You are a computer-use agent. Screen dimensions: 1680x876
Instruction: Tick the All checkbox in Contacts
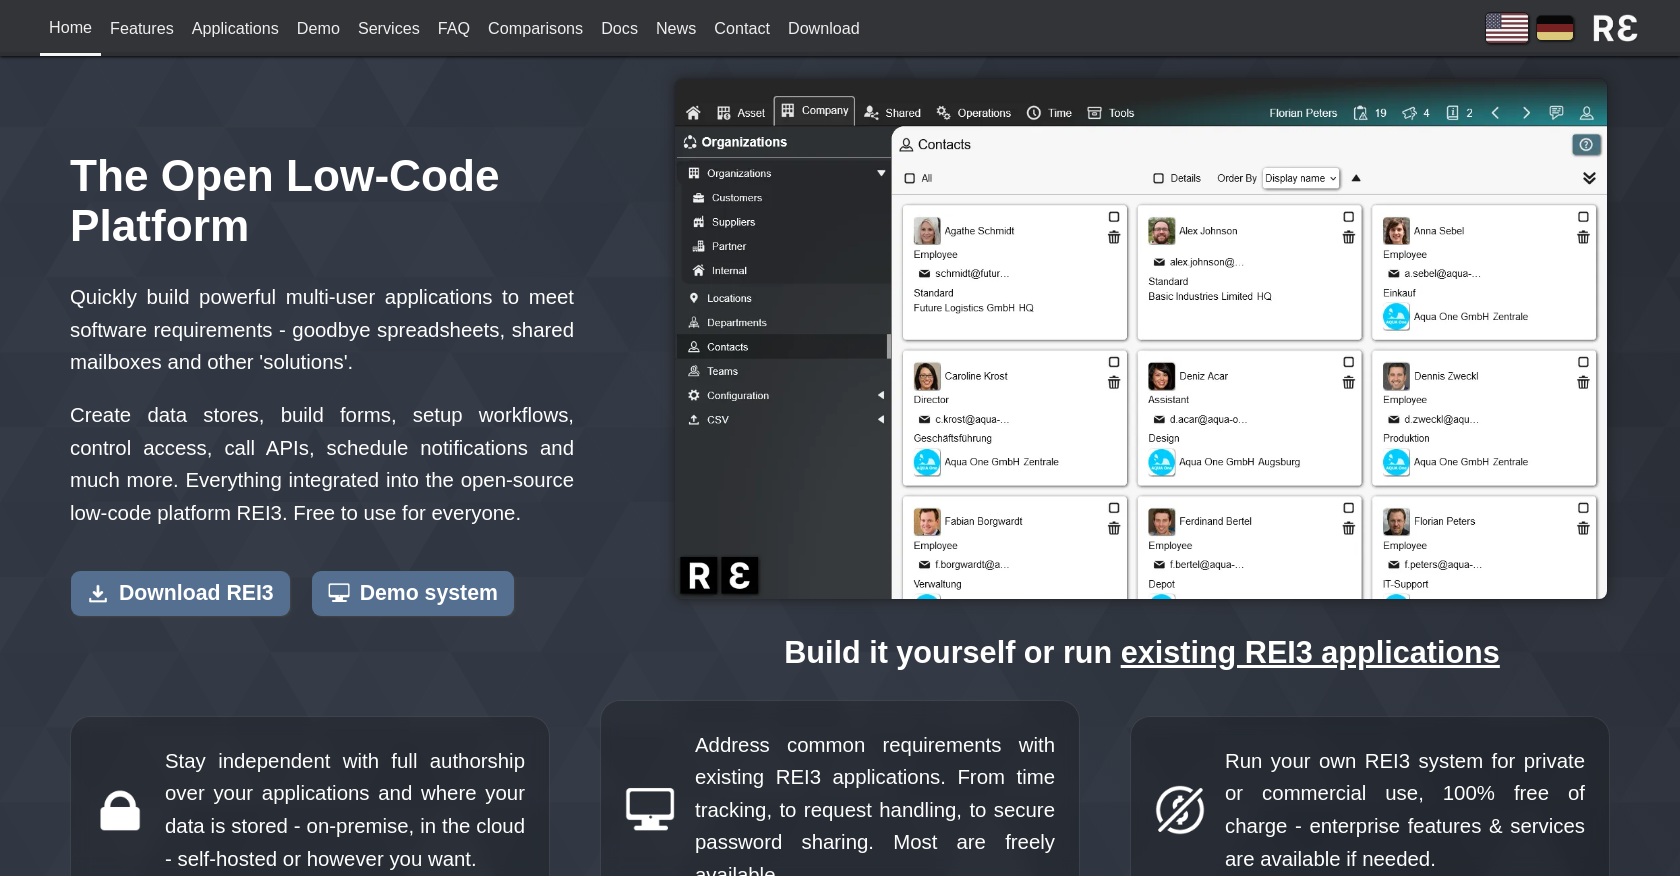910,178
